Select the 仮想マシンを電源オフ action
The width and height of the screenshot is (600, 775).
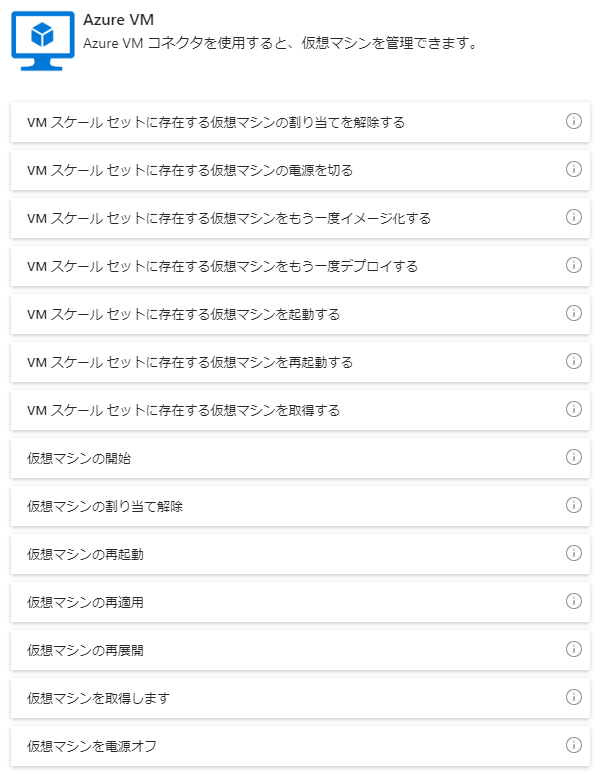click(x=300, y=745)
